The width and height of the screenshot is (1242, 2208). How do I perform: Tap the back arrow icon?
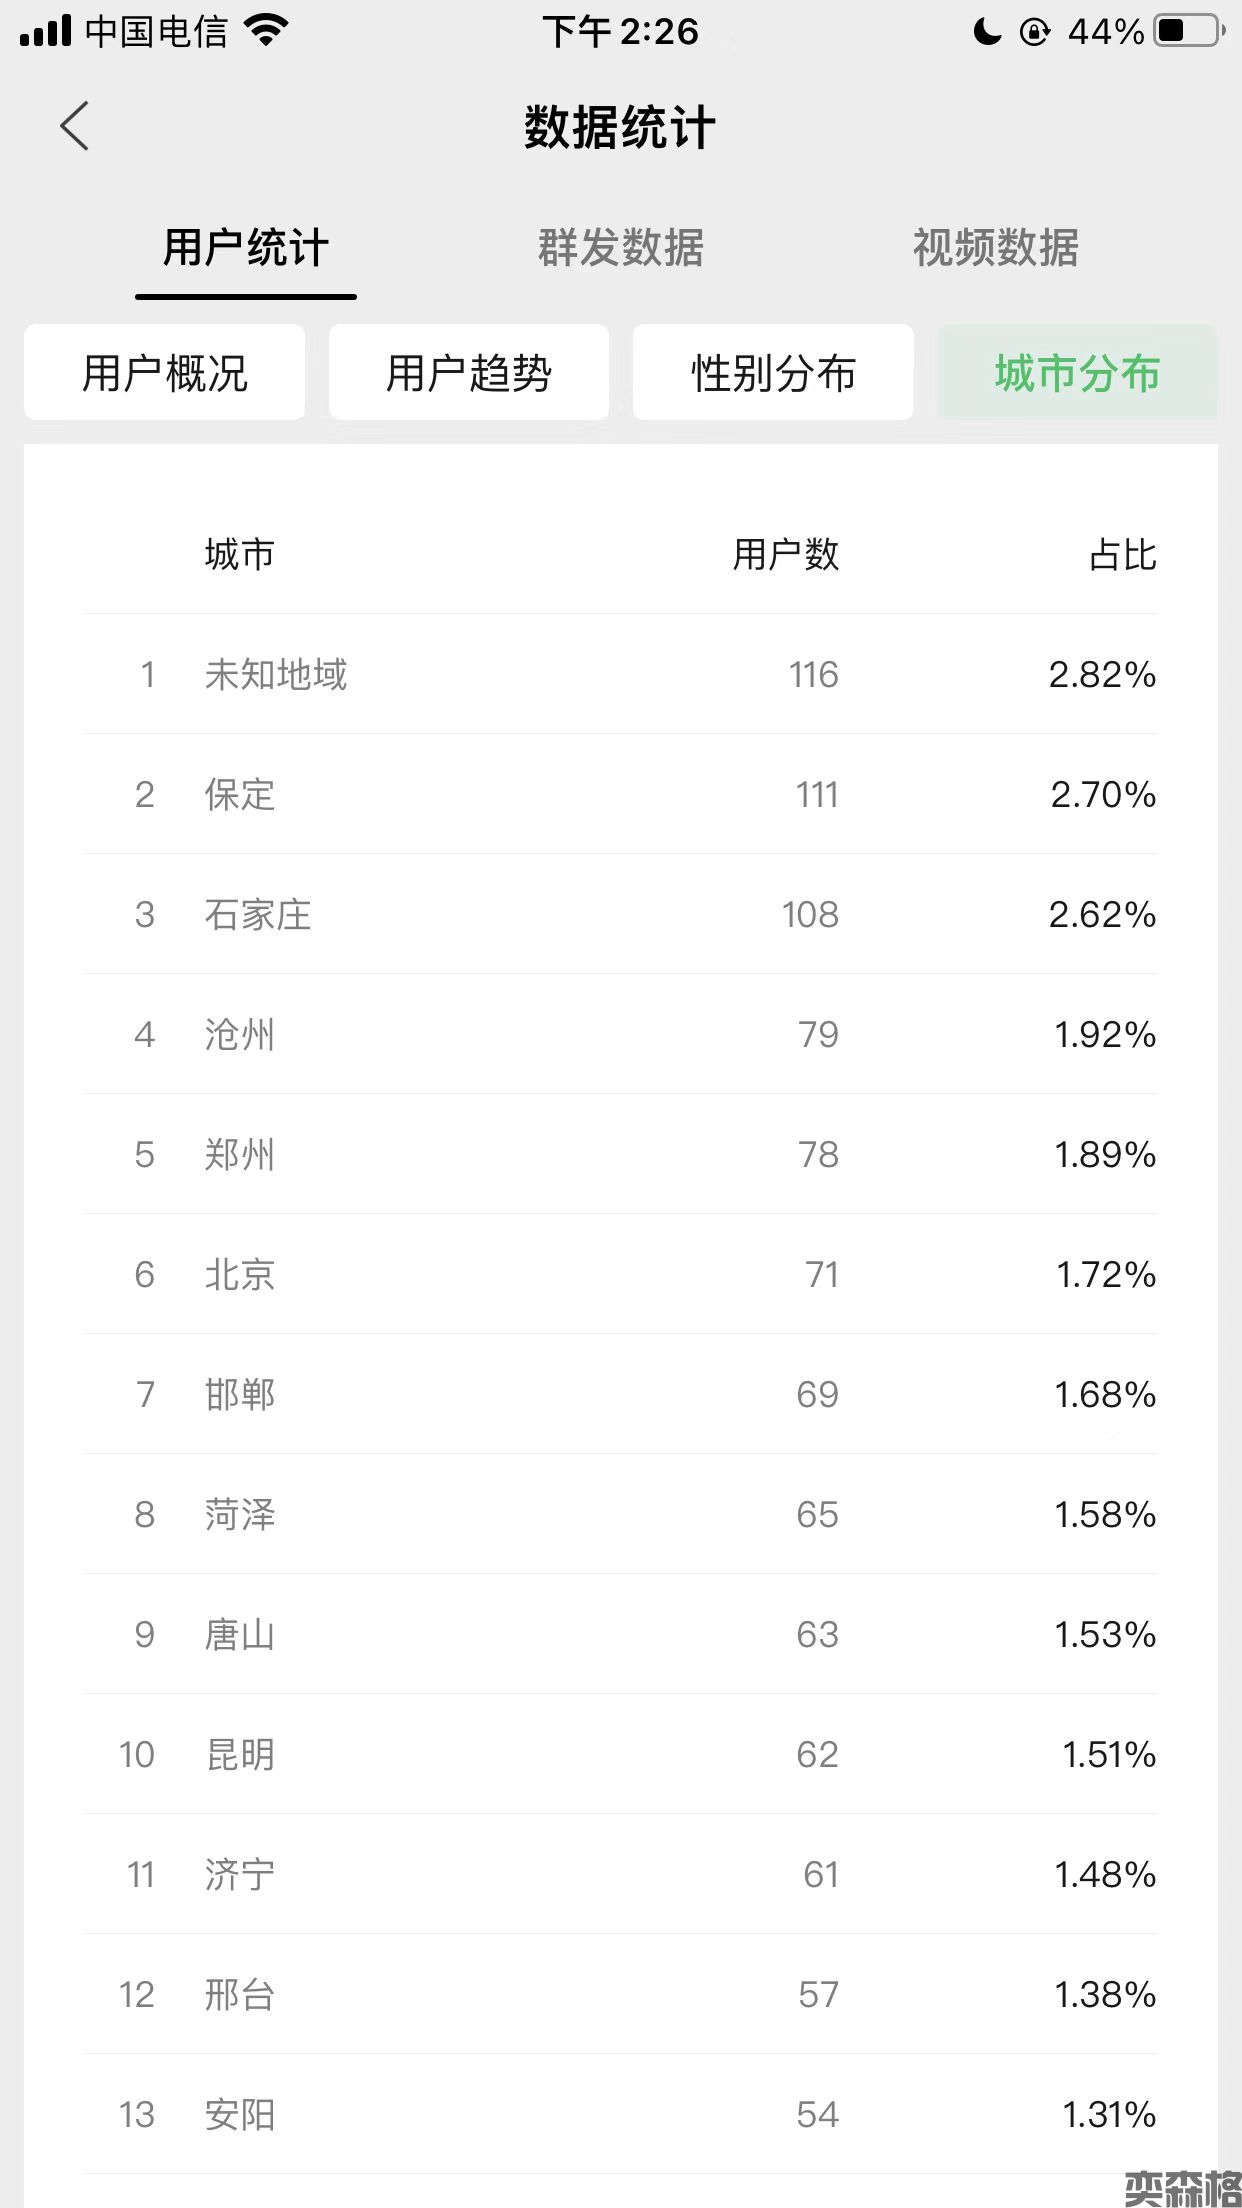click(75, 126)
